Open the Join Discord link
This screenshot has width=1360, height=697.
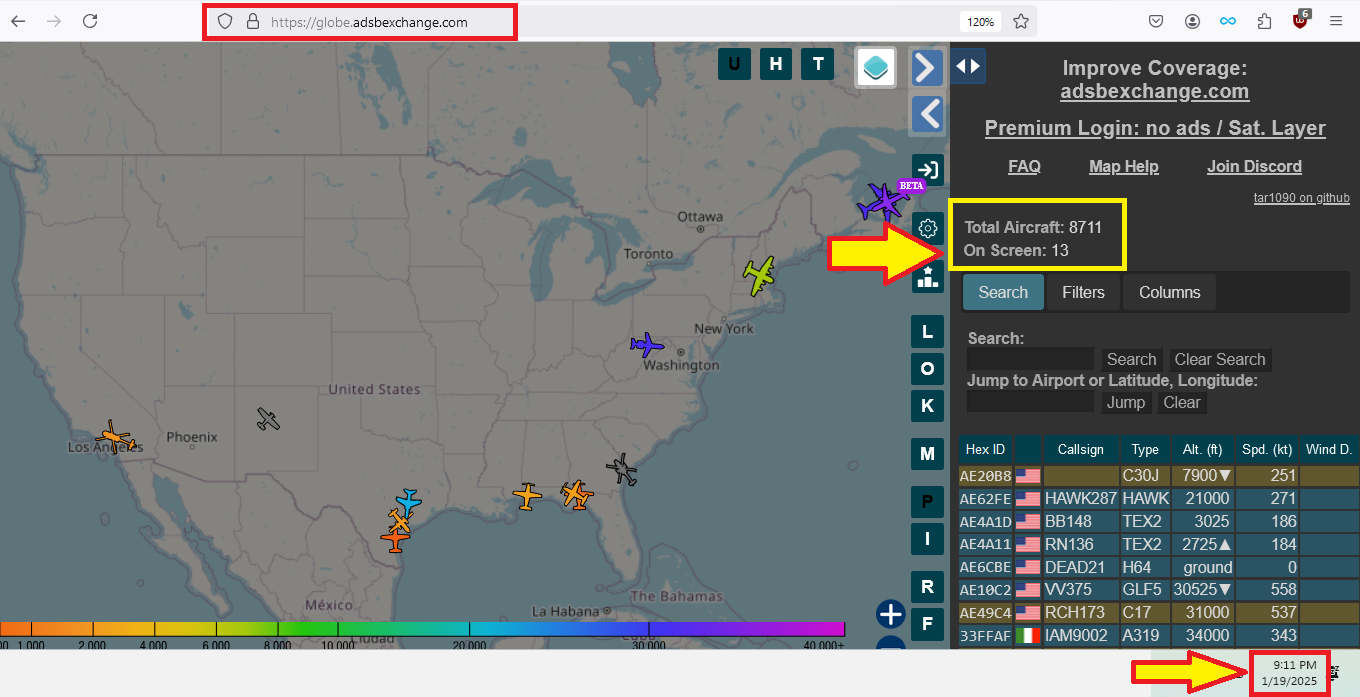pos(1254,166)
